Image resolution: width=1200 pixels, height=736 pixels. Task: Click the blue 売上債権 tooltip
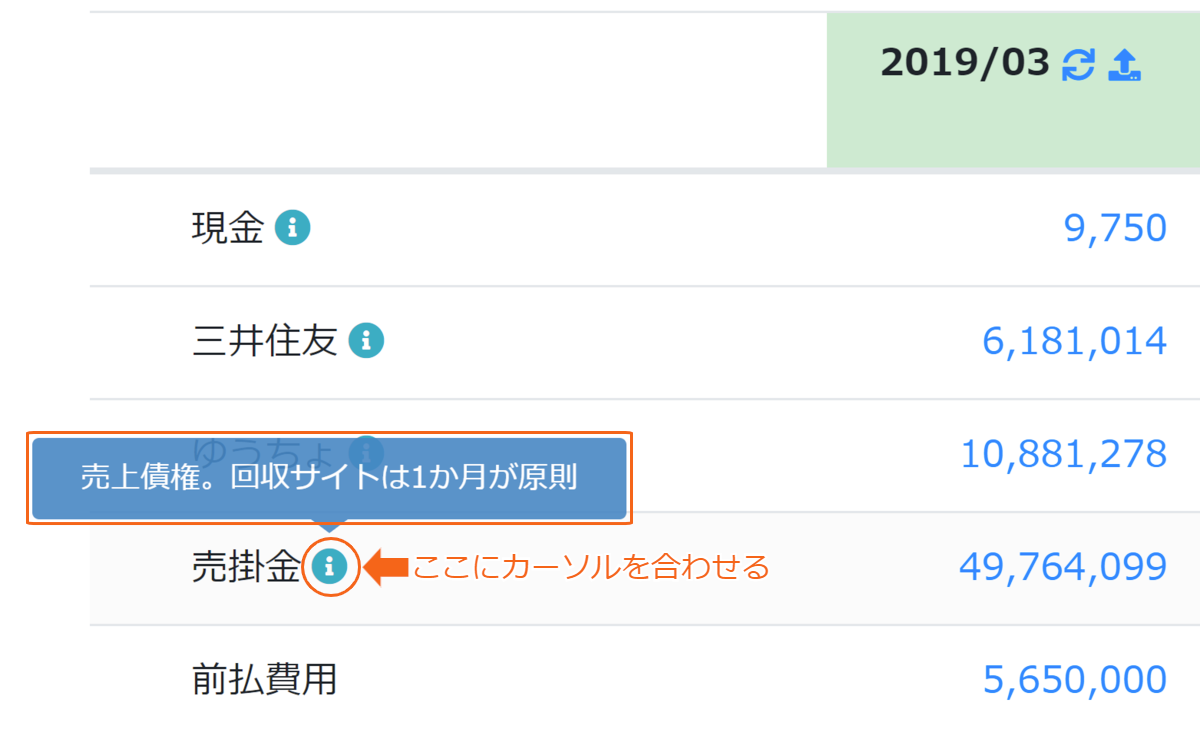coord(329,478)
